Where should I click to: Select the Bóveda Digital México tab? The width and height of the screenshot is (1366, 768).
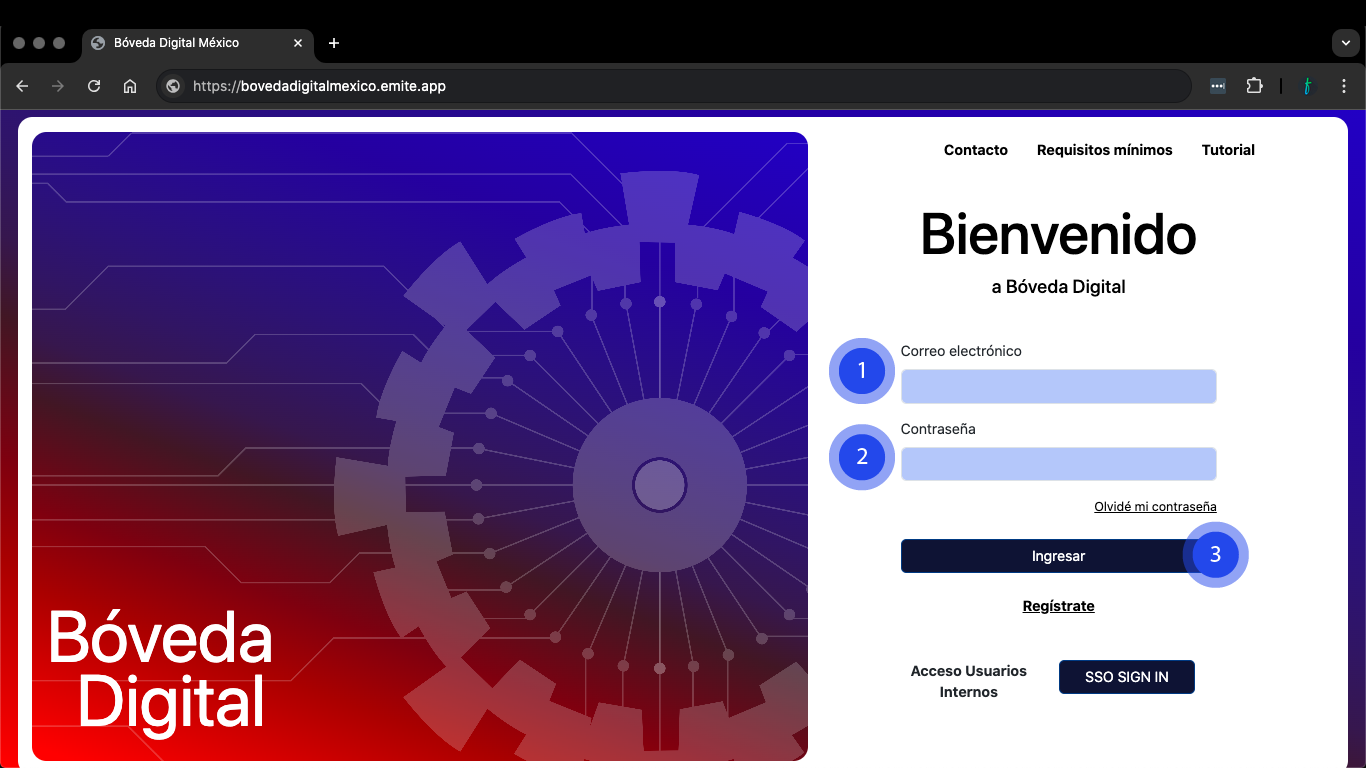(197, 43)
